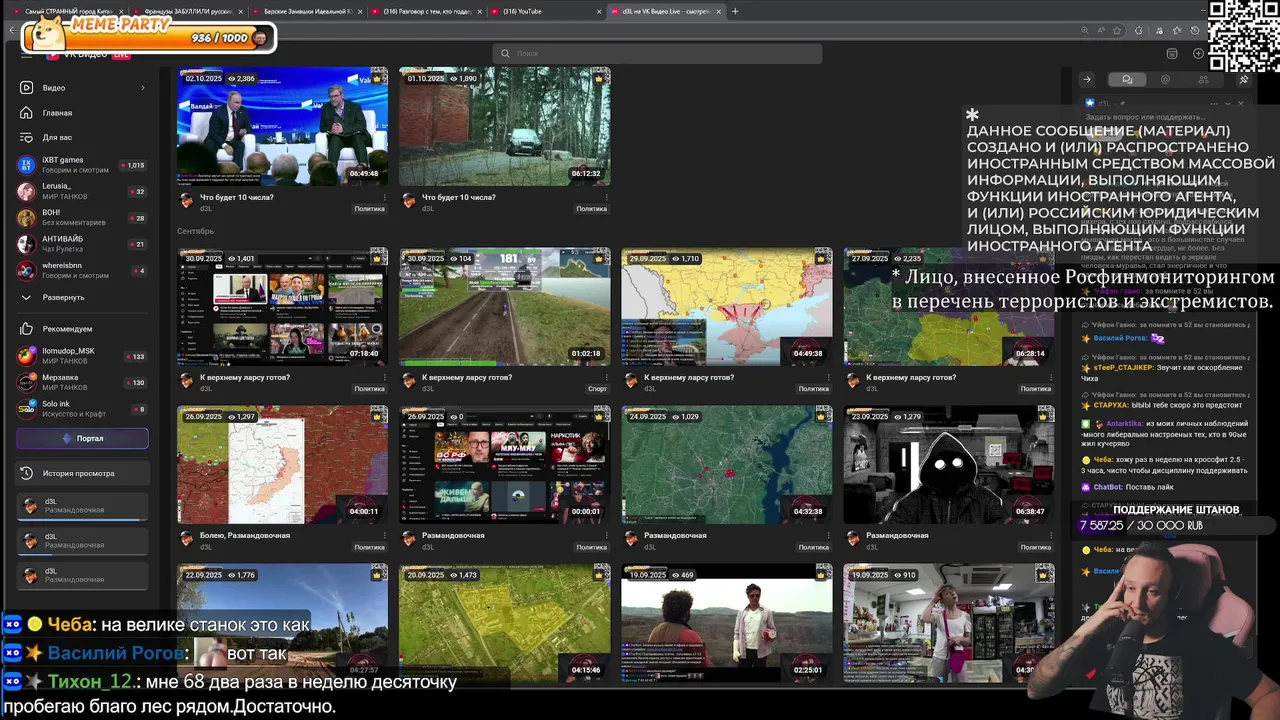1280x720 pixels.
Task: Open the Видео section icon in sidebar
Action: point(27,88)
